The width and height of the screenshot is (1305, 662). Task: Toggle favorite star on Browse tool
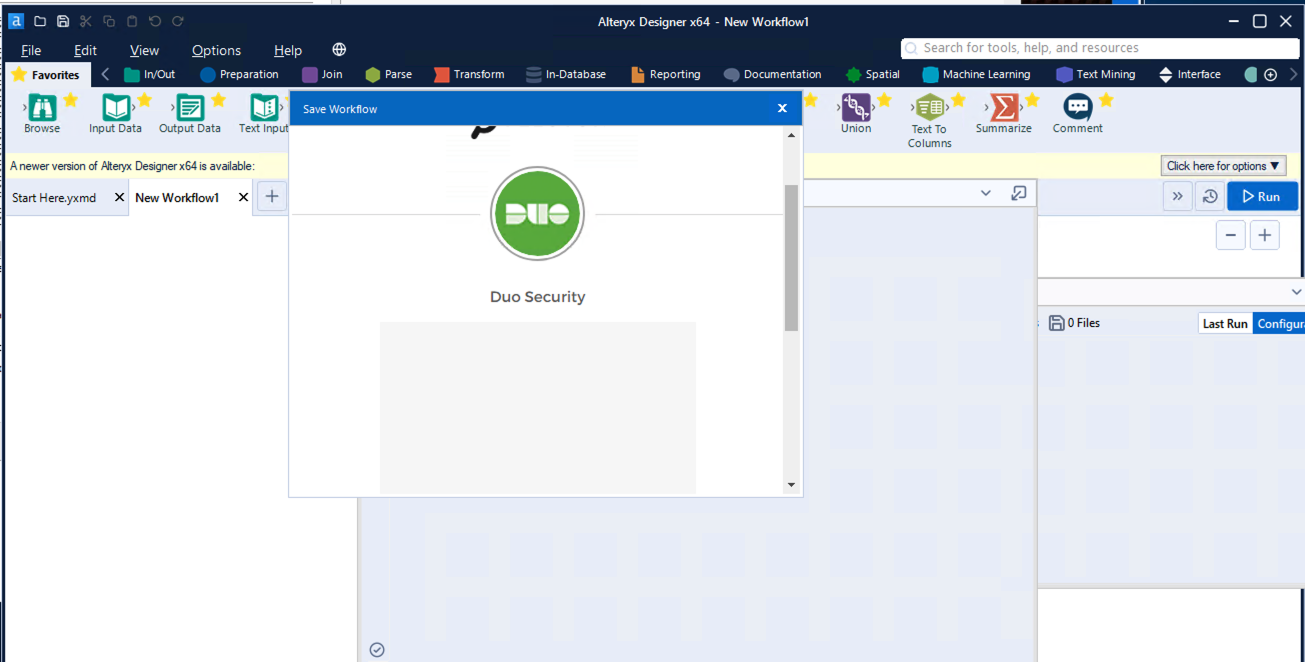[x=70, y=100]
